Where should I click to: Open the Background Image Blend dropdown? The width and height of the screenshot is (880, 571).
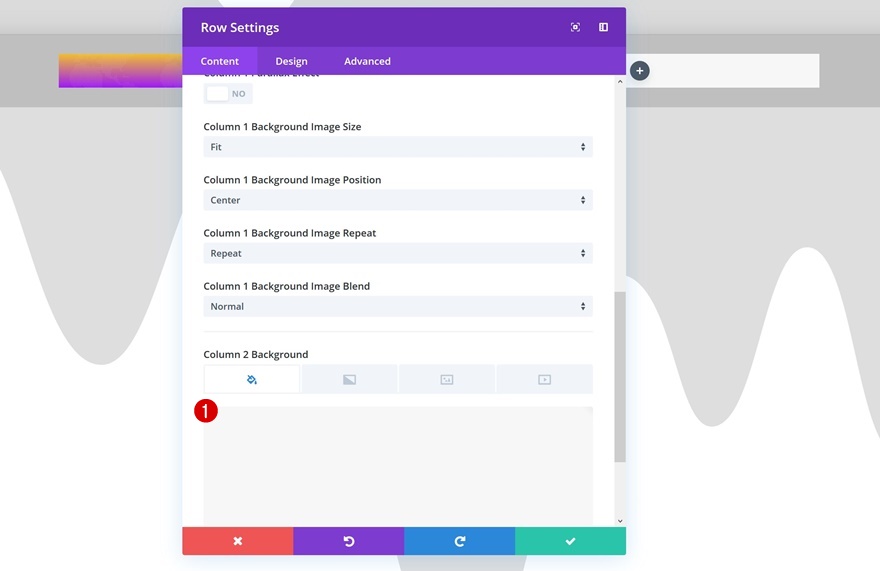tap(398, 307)
